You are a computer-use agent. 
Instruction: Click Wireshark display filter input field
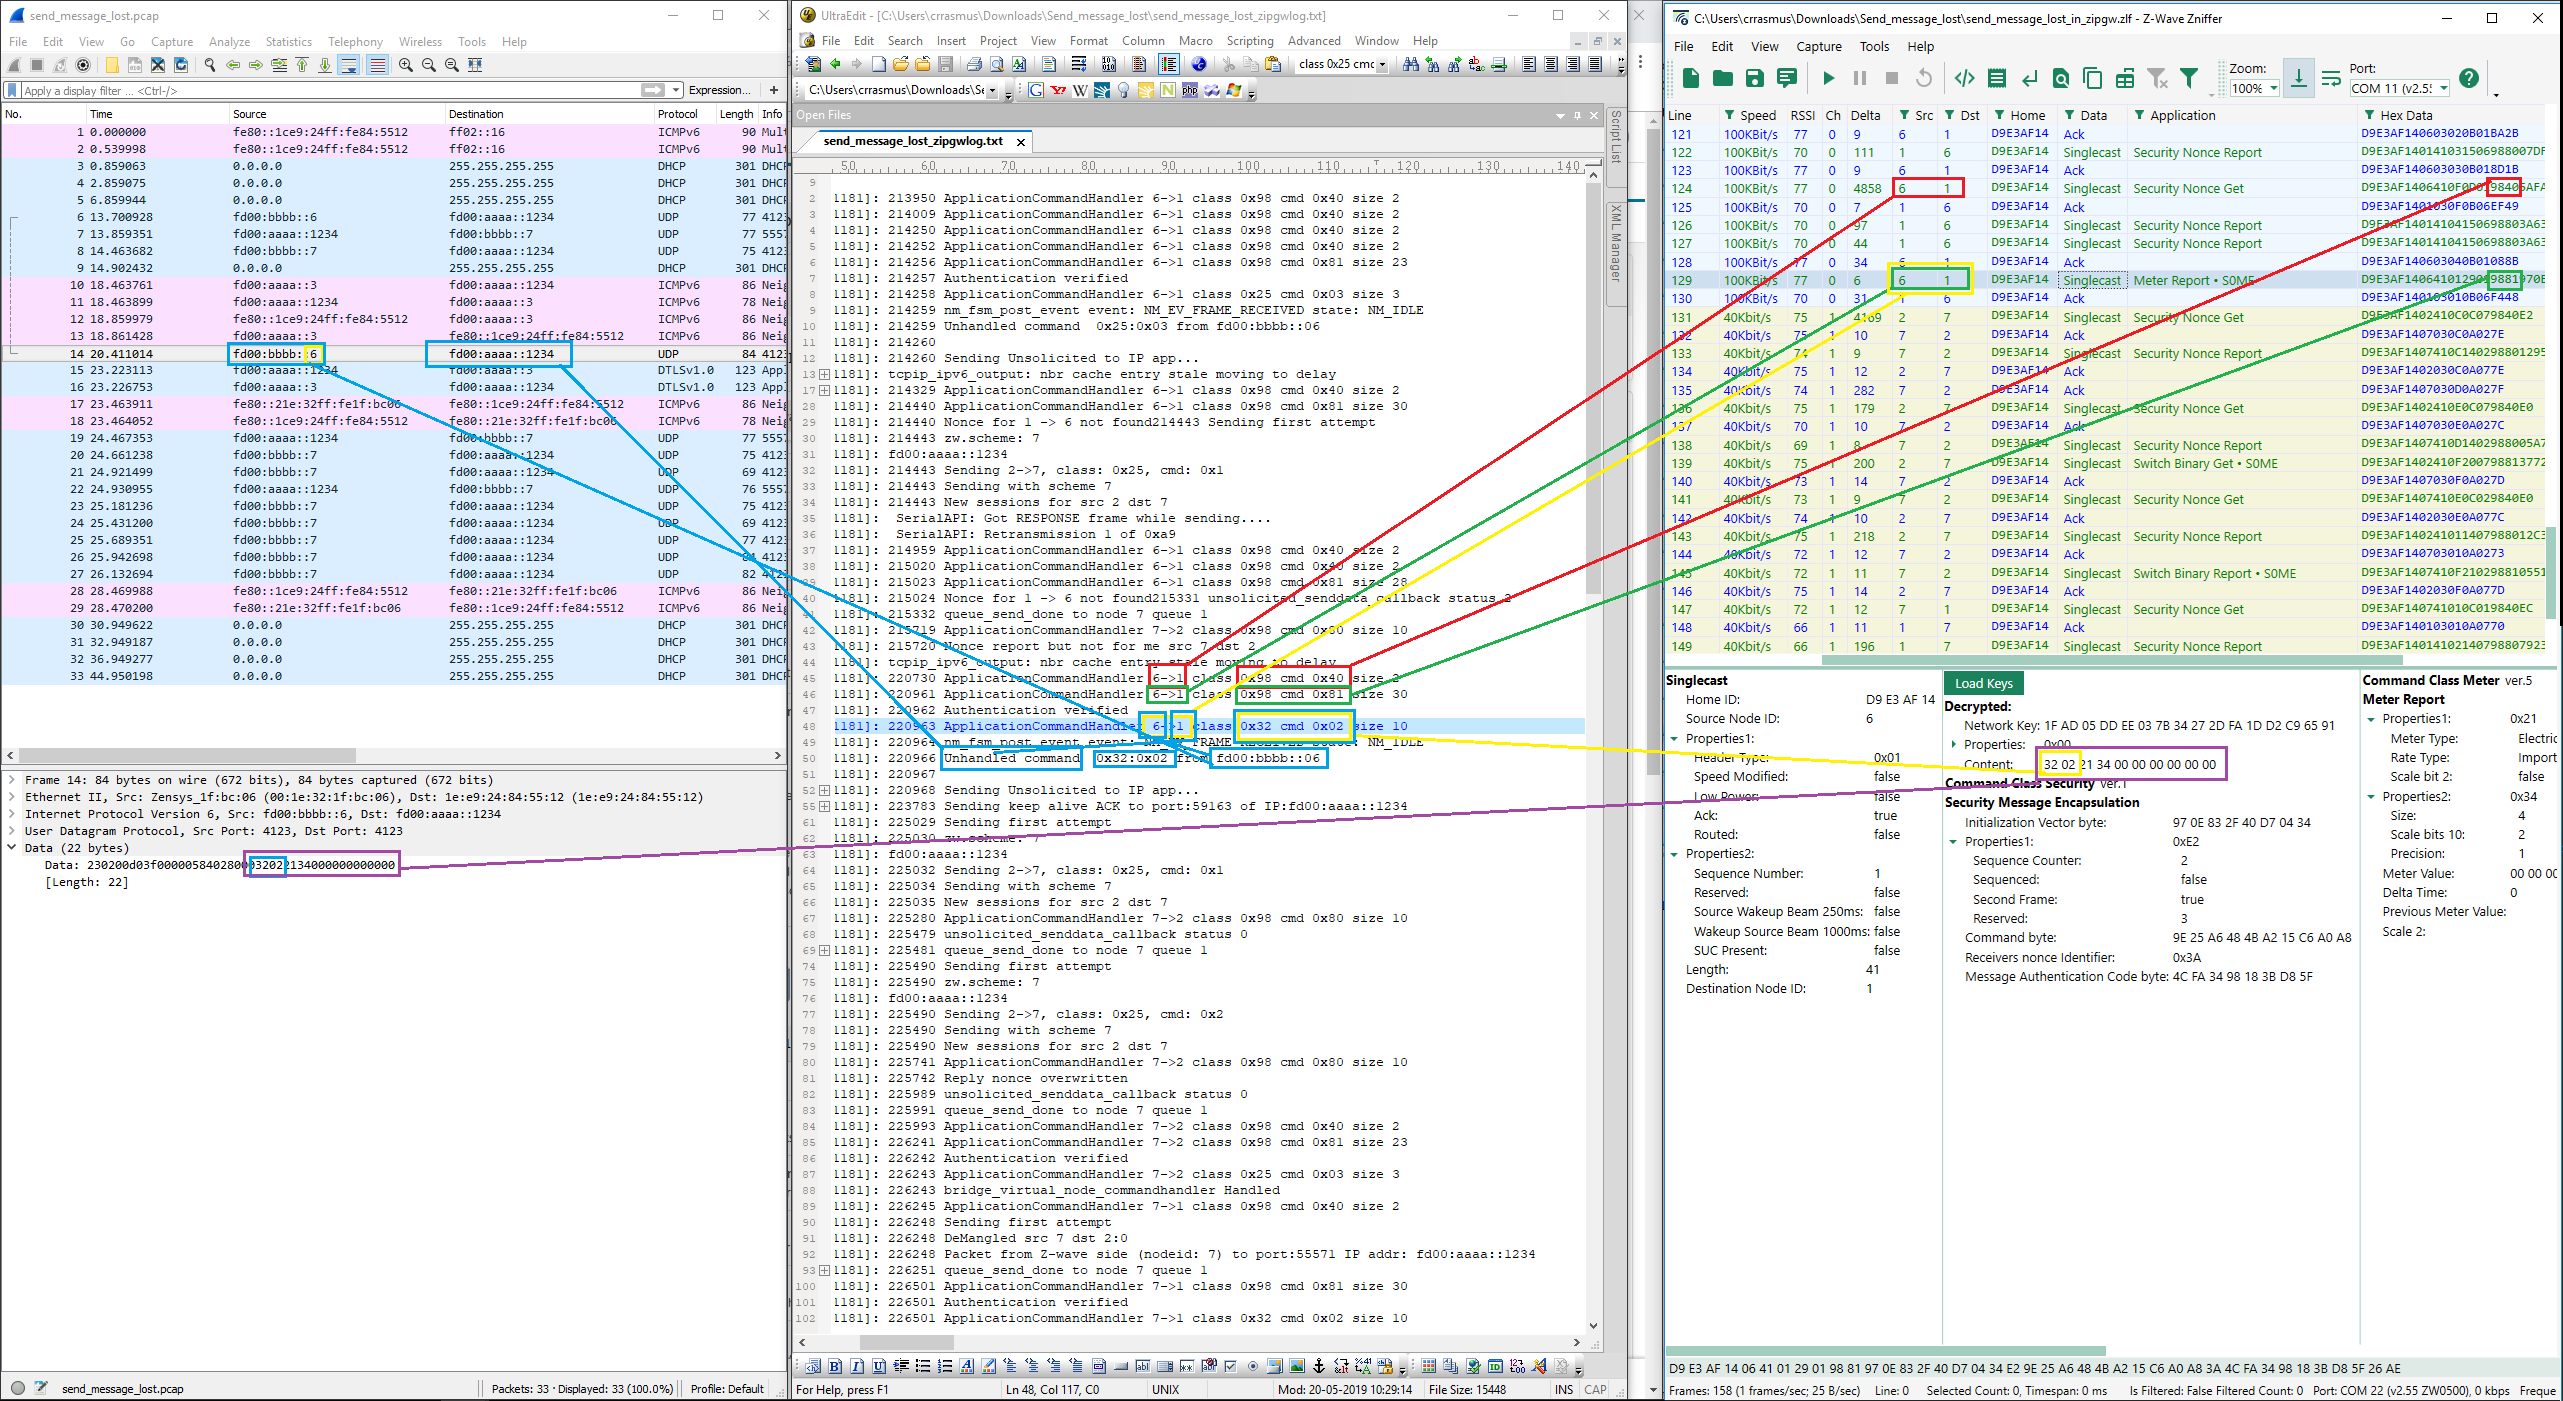[x=330, y=90]
